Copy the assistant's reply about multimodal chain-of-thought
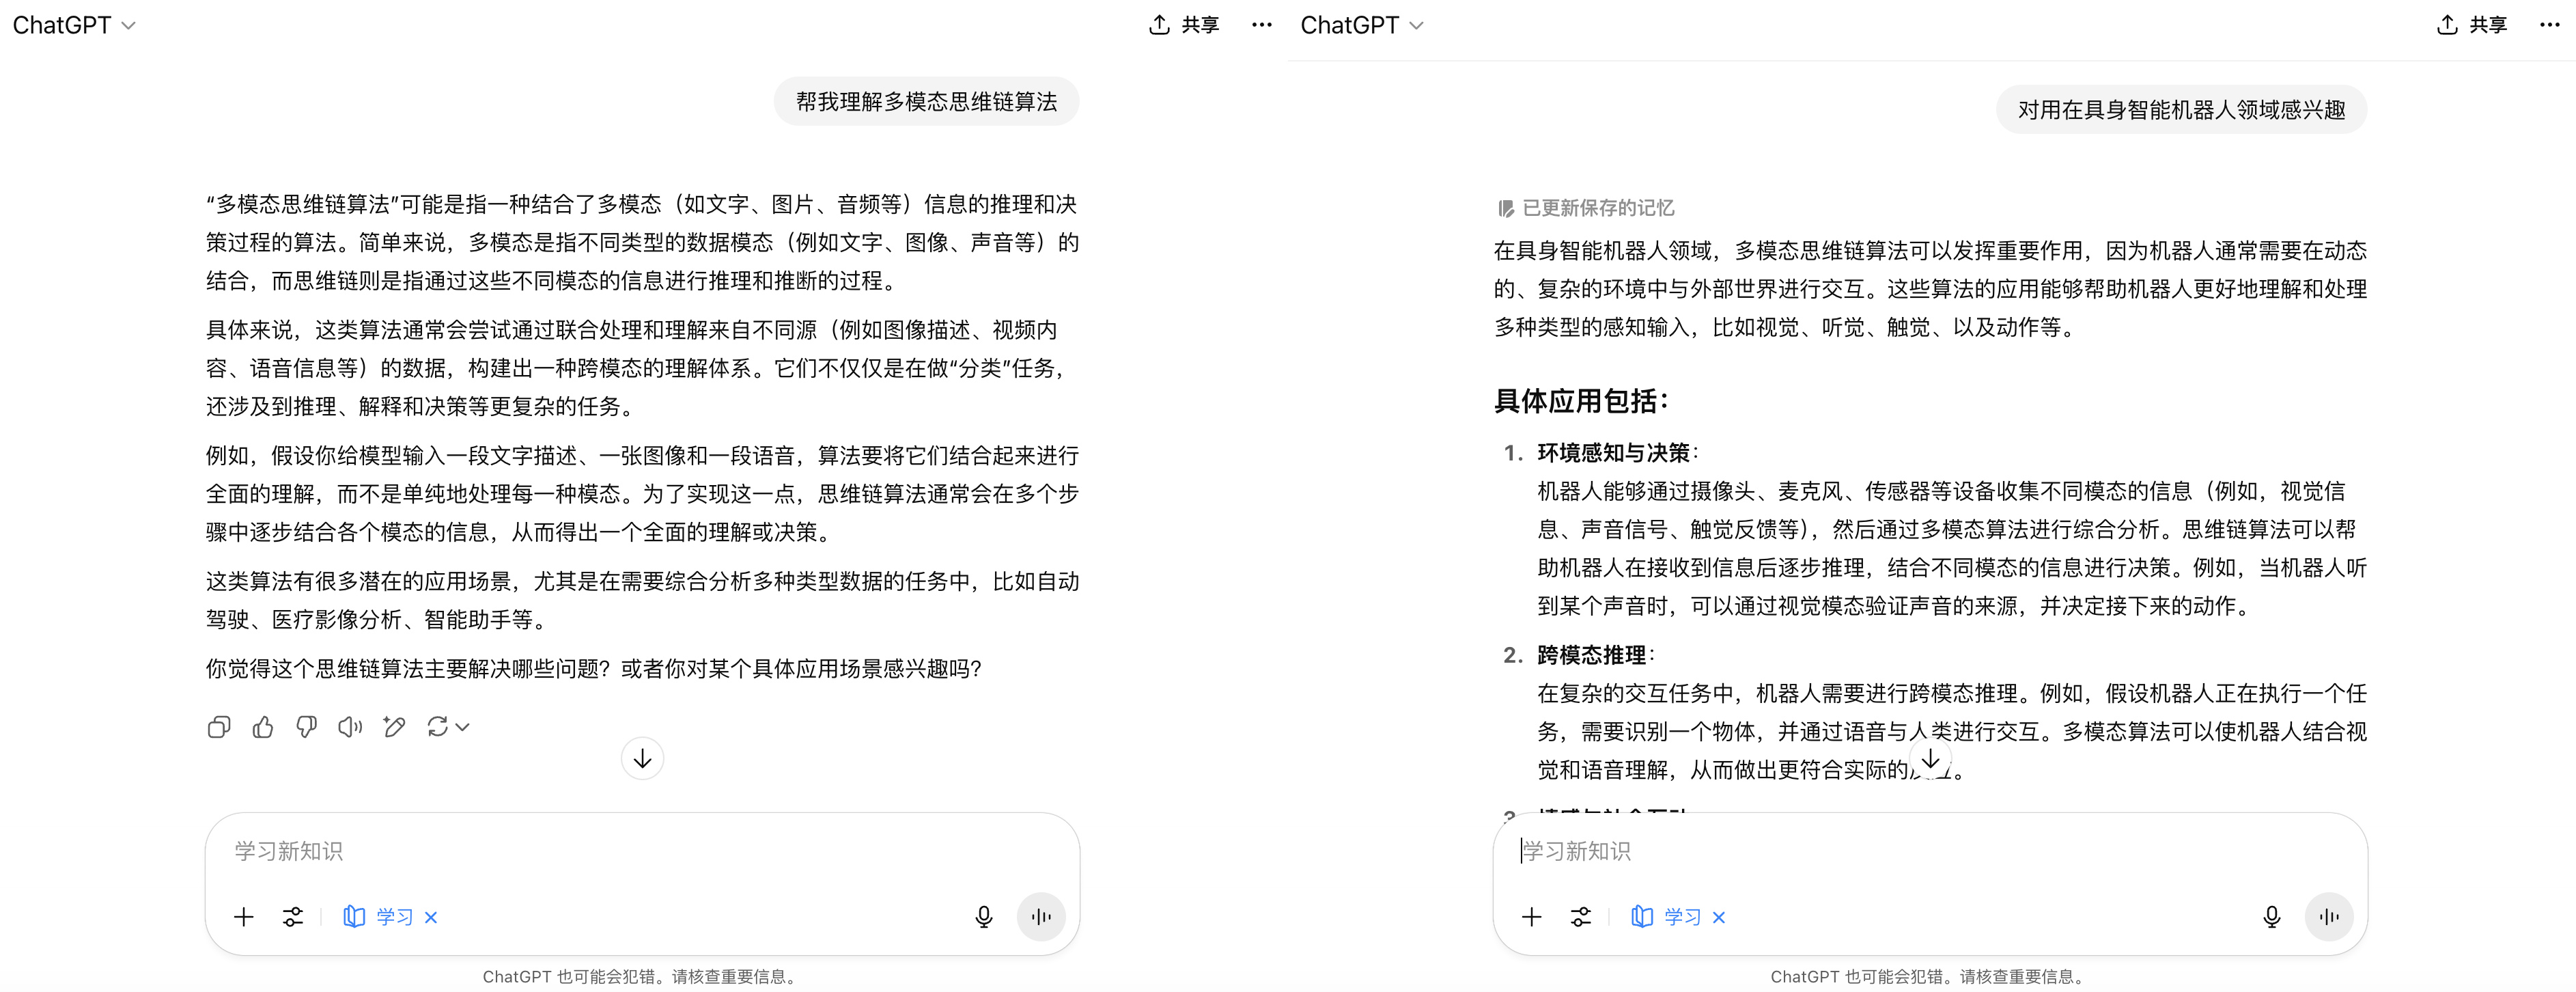The width and height of the screenshot is (2576, 992). pos(219,727)
